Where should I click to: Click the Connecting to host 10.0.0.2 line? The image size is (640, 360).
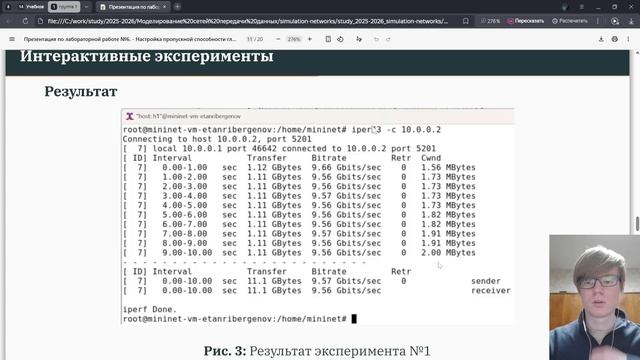[217, 139]
